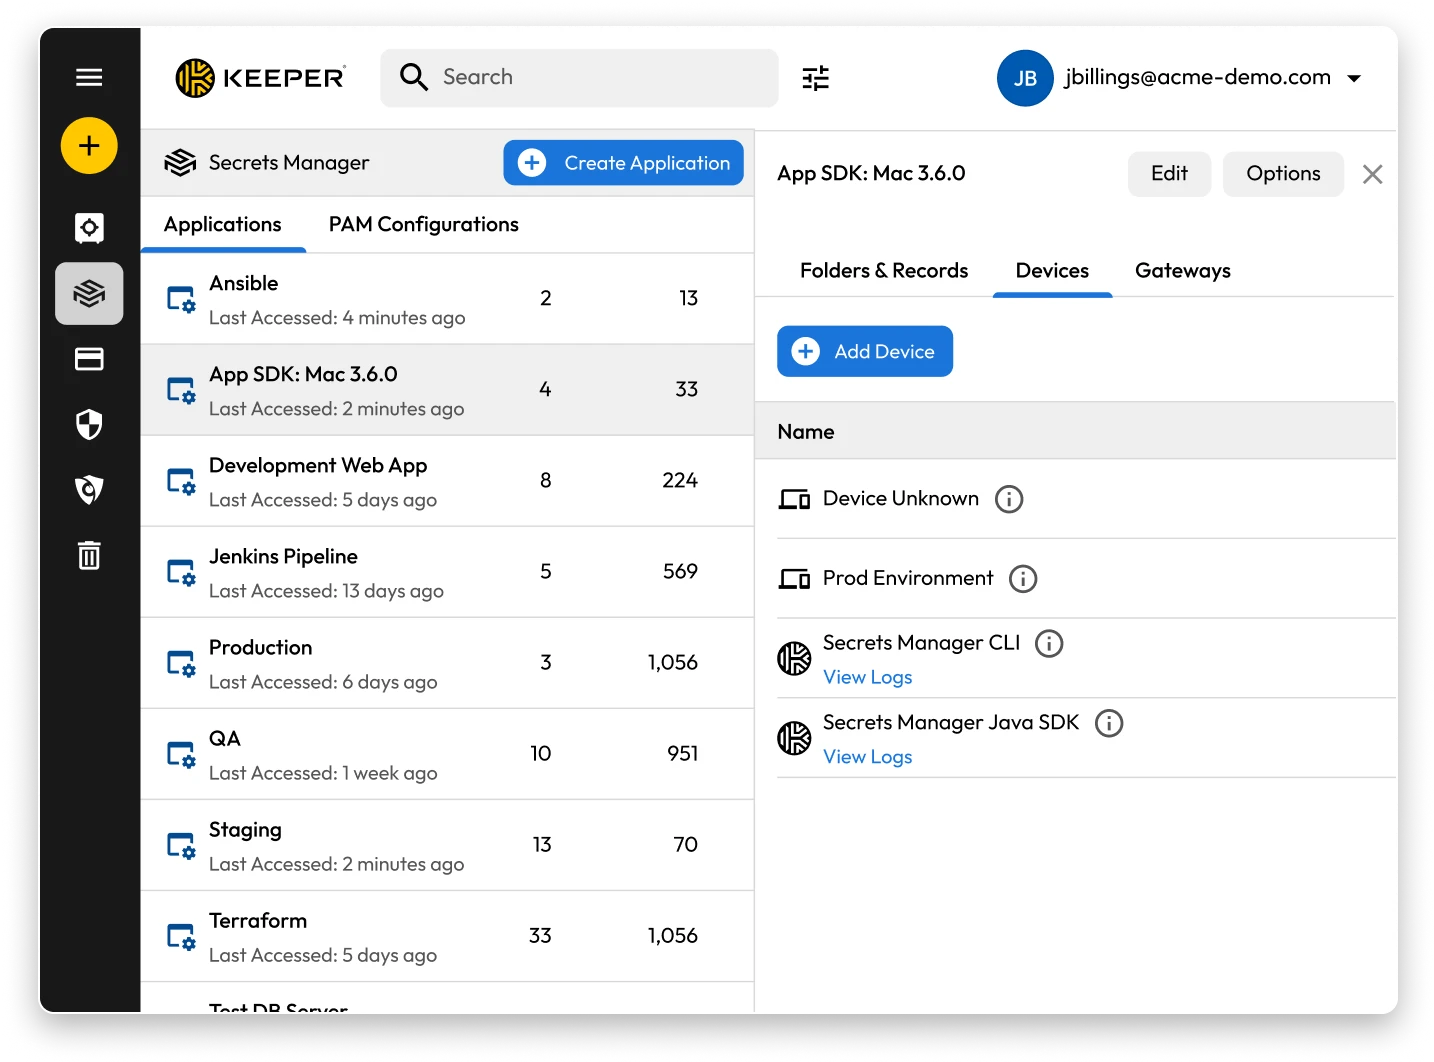Viewport: 1434px width, 1062px height.
Task: Click the Device Unknown device icon
Action: (794, 499)
